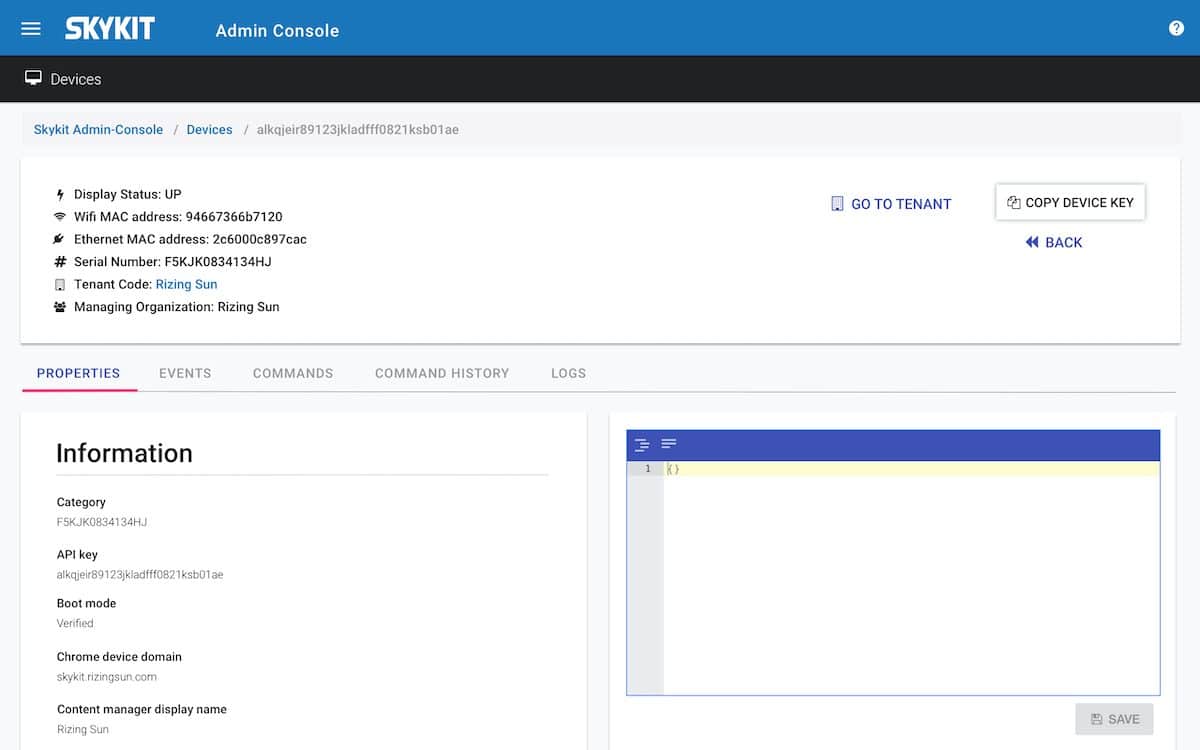Click the Go To Tenant button

pyautogui.click(x=891, y=204)
